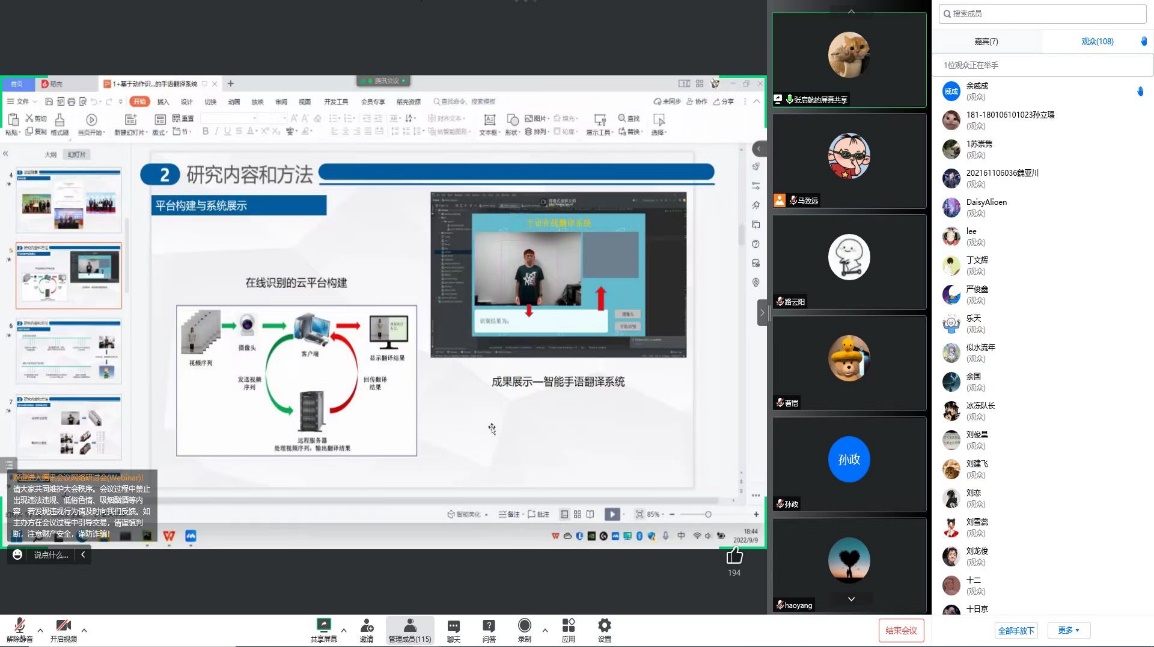
Task: Open the Q&A icon in toolbar
Action: (x=489, y=629)
